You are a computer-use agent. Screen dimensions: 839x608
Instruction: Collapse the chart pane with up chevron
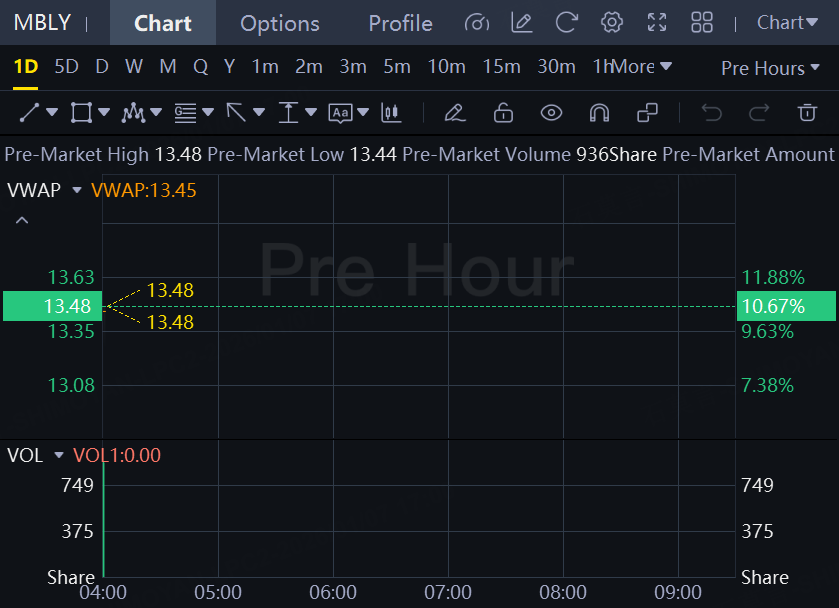pyautogui.click(x=22, y=220)
